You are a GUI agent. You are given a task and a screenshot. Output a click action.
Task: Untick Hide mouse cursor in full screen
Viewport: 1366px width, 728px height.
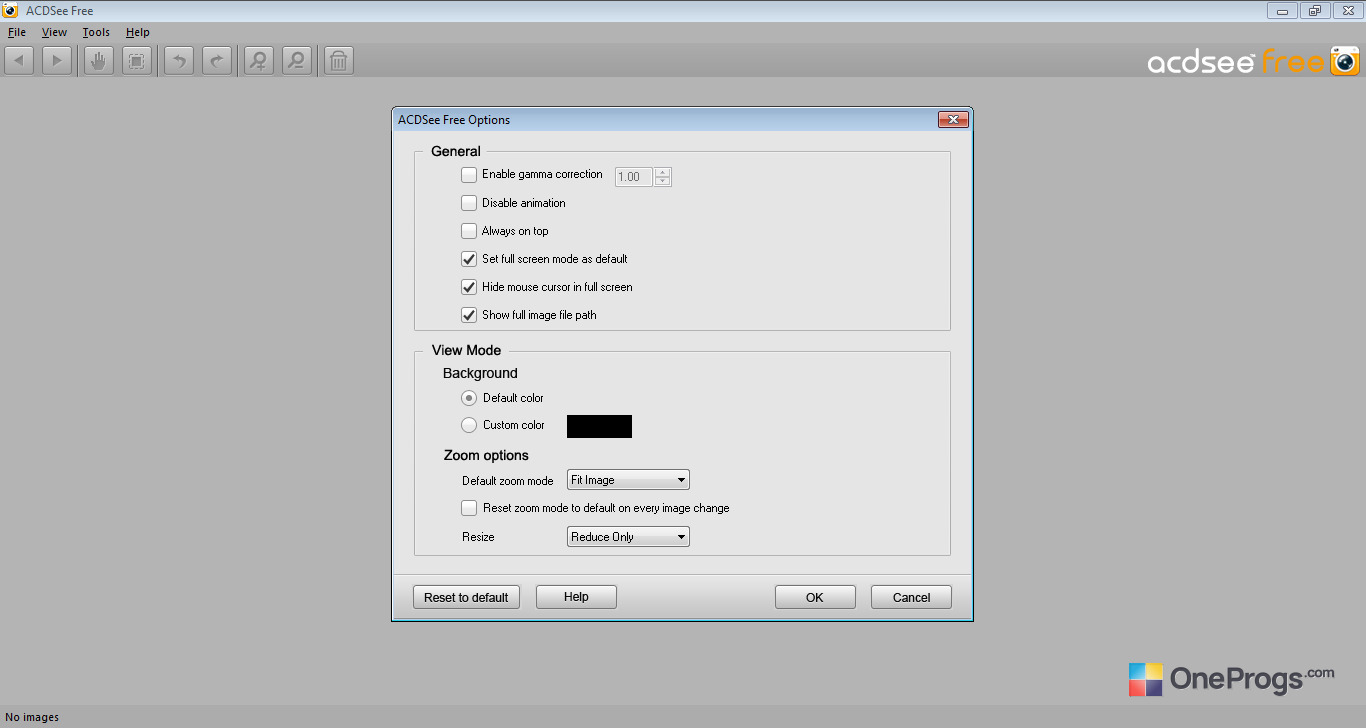[469, 287]
